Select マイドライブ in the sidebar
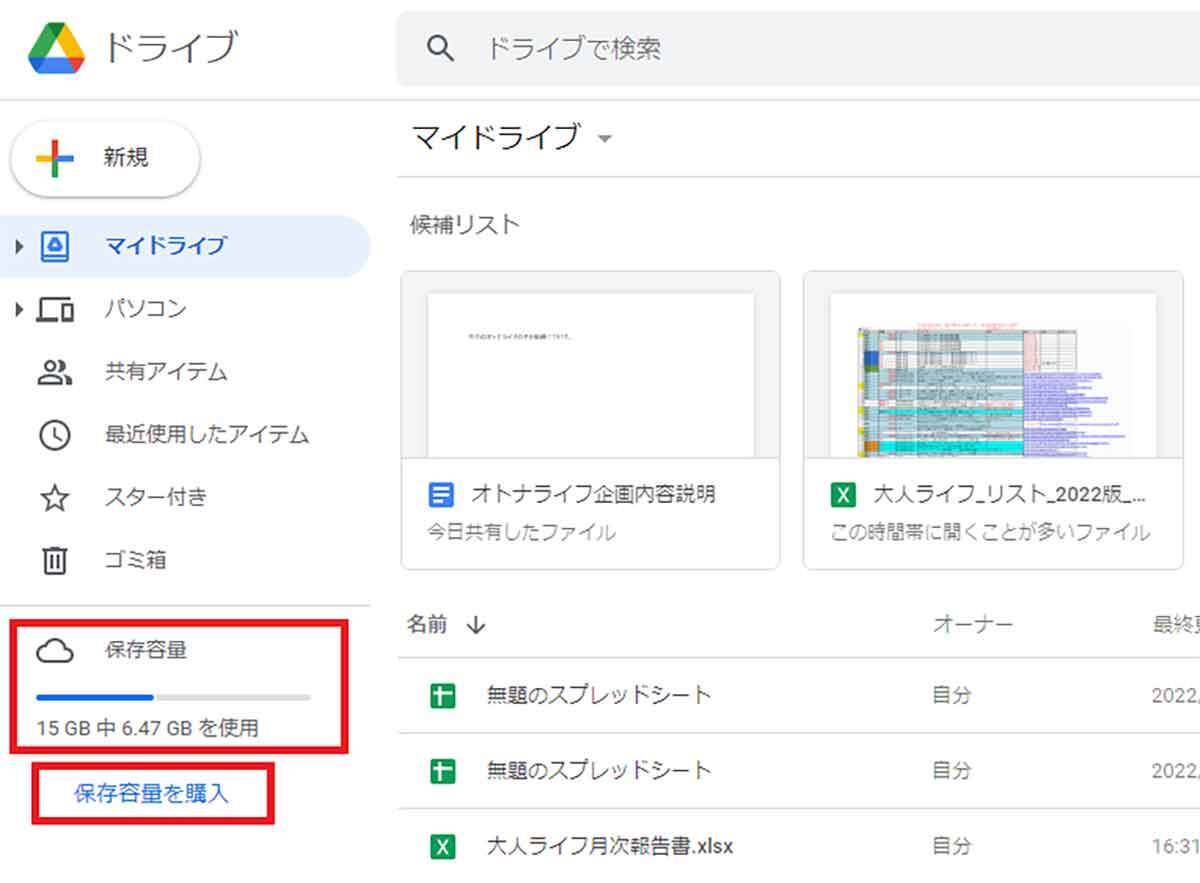The image size is (1200, 883). (166, 246)
